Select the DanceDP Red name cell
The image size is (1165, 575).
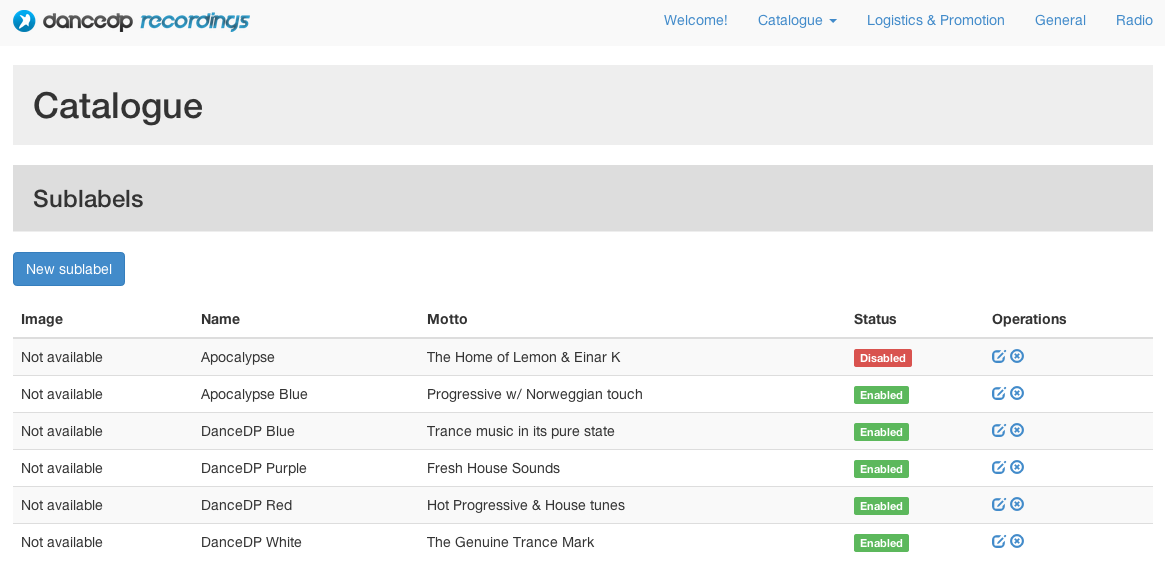point(246,505)
